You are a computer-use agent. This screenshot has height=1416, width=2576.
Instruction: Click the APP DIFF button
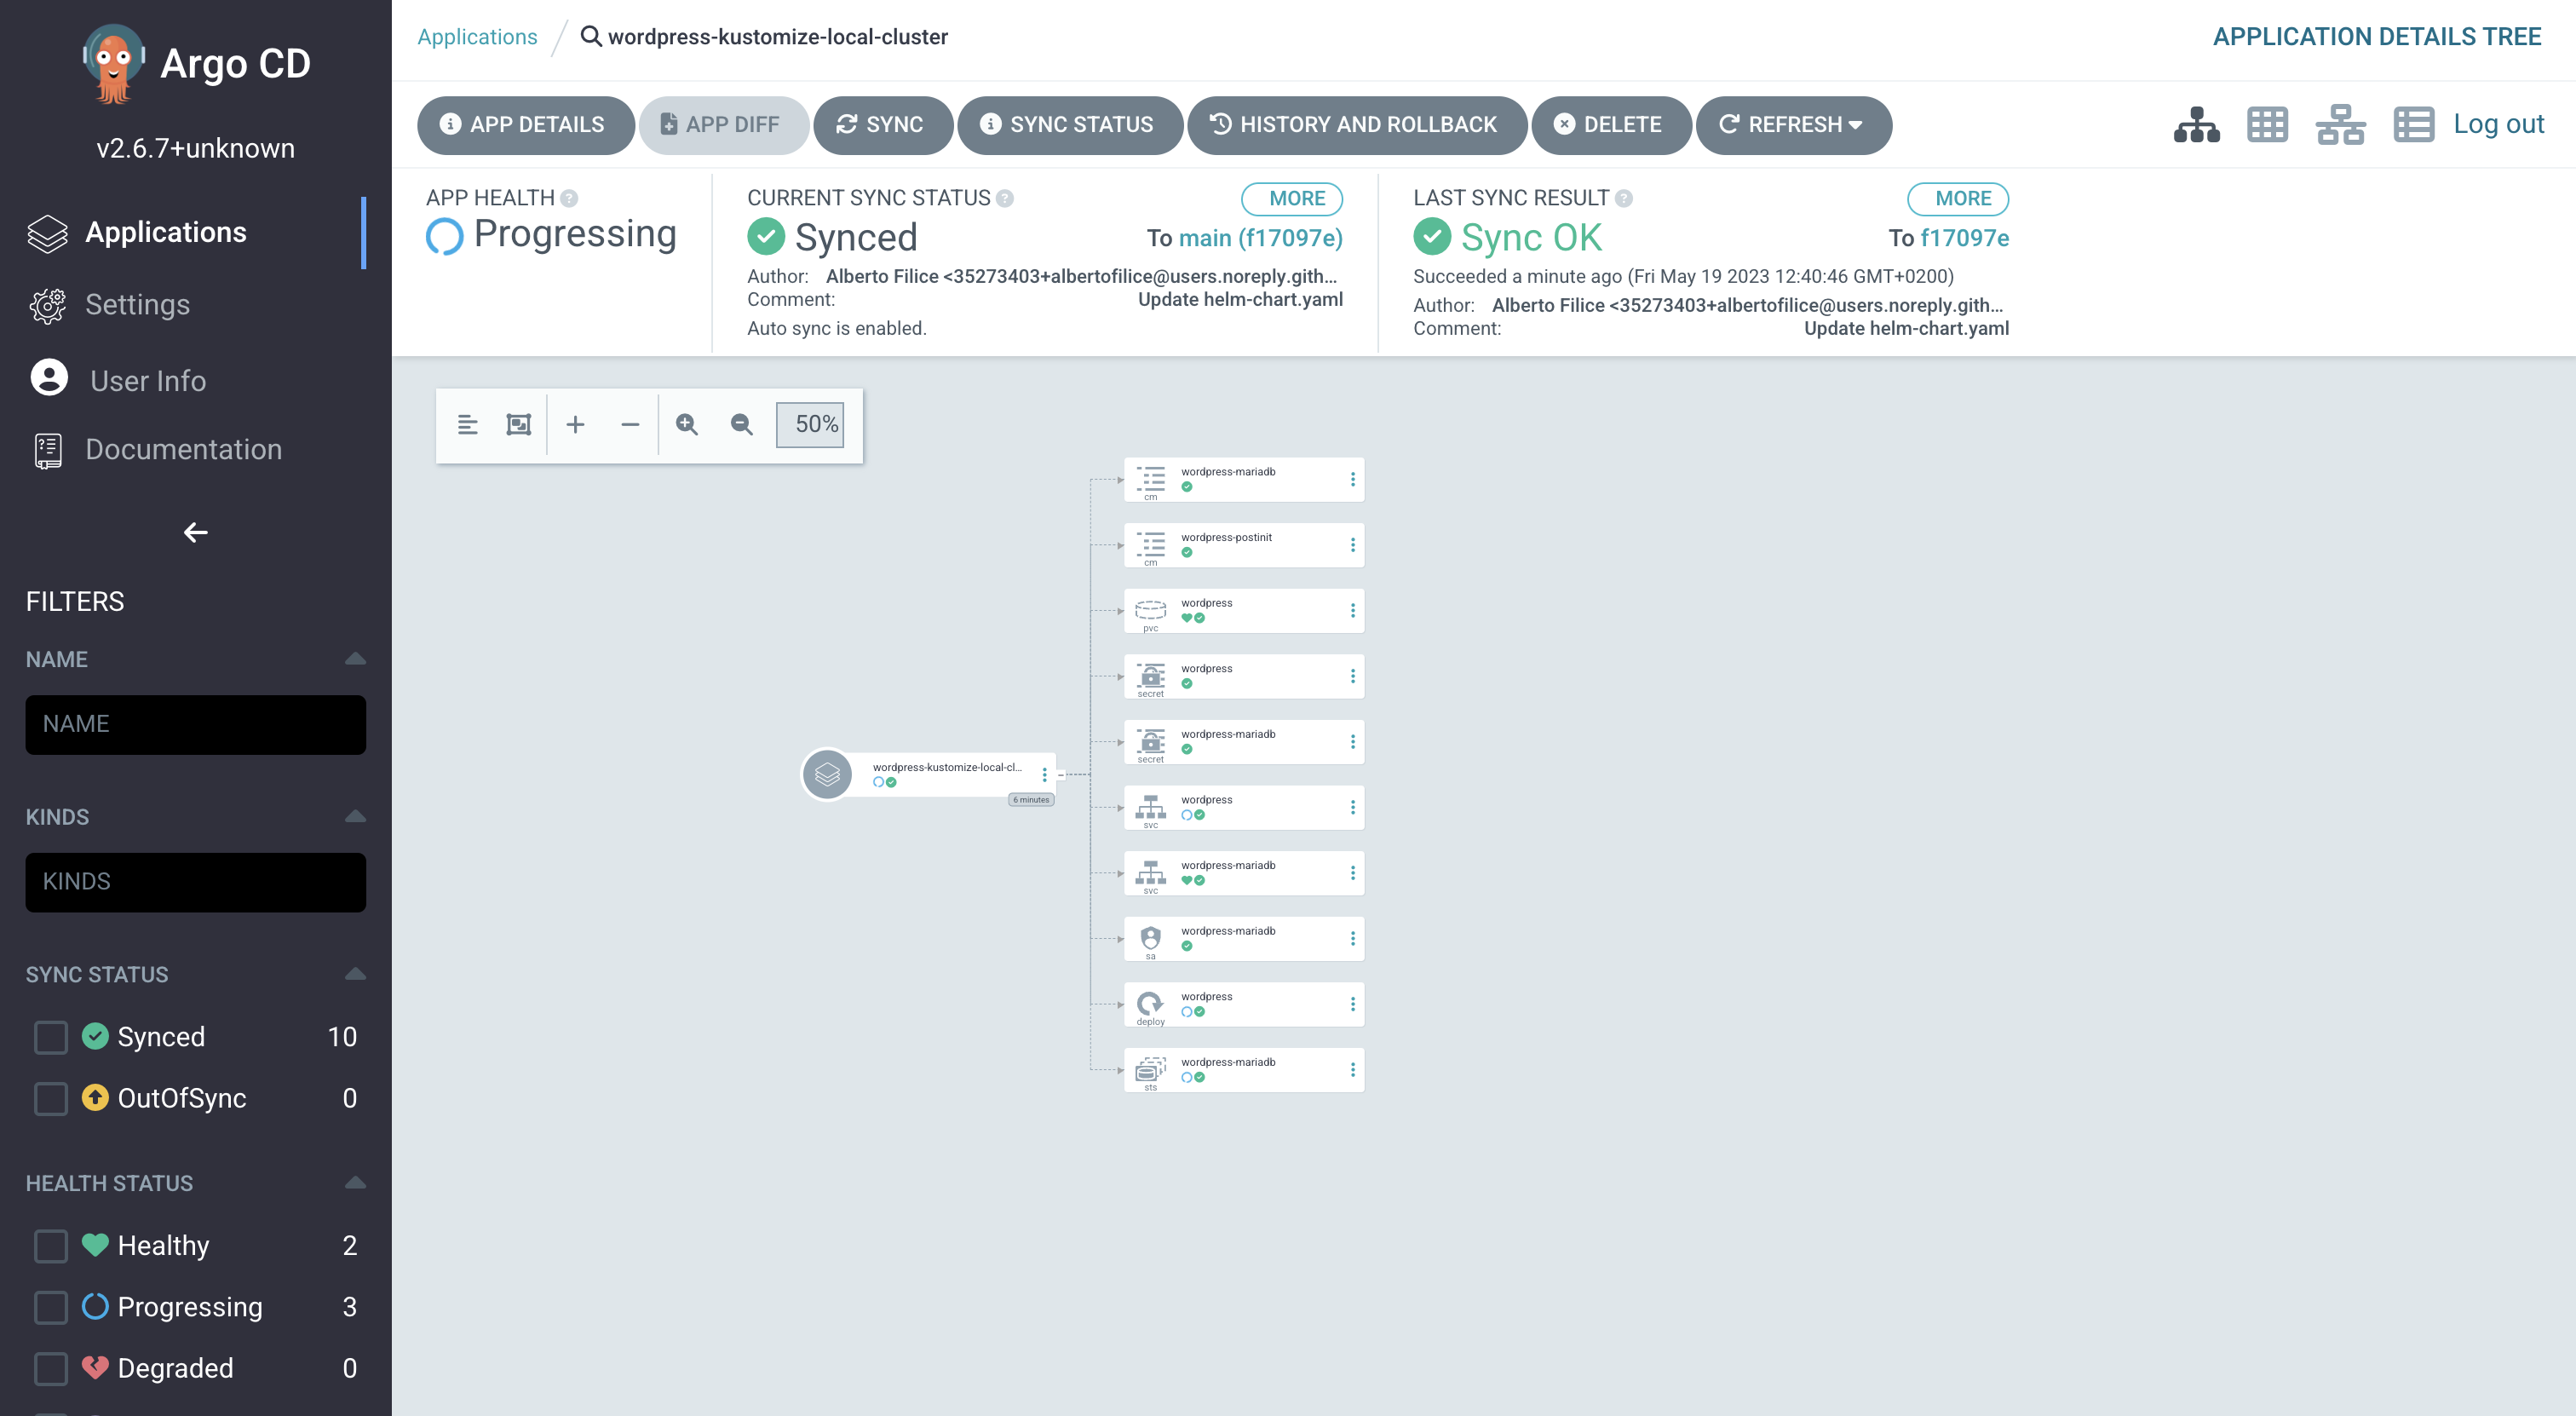coord(722,125)
